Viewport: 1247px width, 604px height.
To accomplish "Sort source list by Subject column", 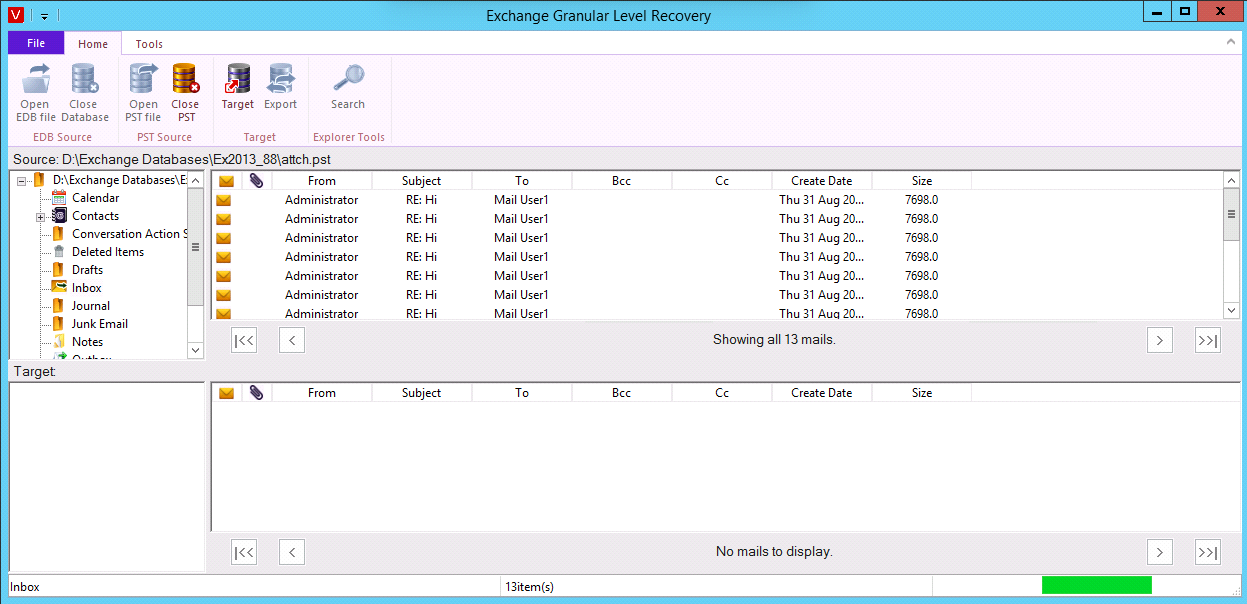I will pos(422,181).
